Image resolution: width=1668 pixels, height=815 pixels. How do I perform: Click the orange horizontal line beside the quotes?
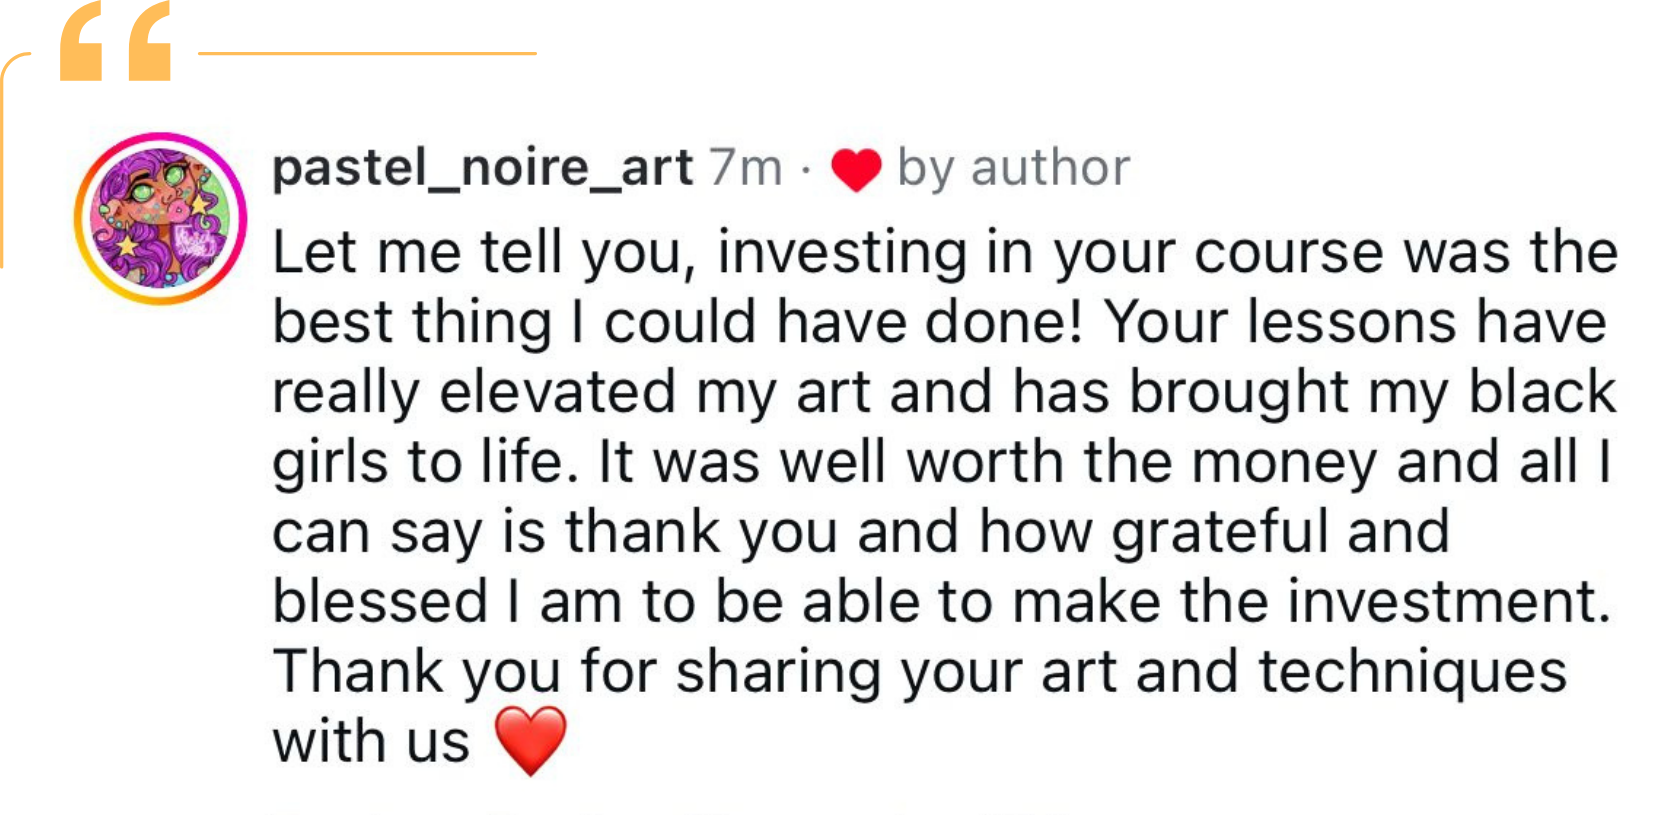click(366, 53)
